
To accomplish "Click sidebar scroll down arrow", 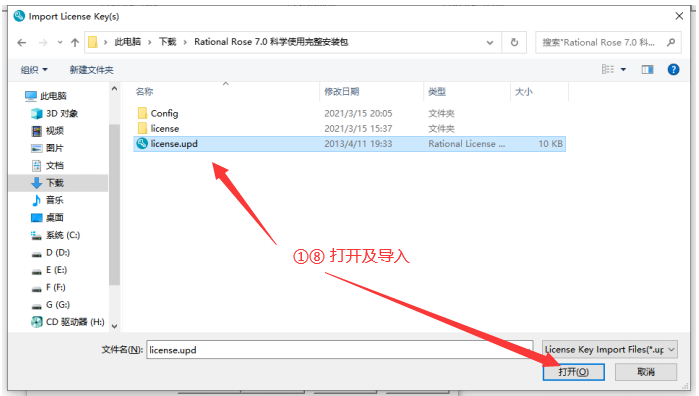I will click(x=114, y=326).
